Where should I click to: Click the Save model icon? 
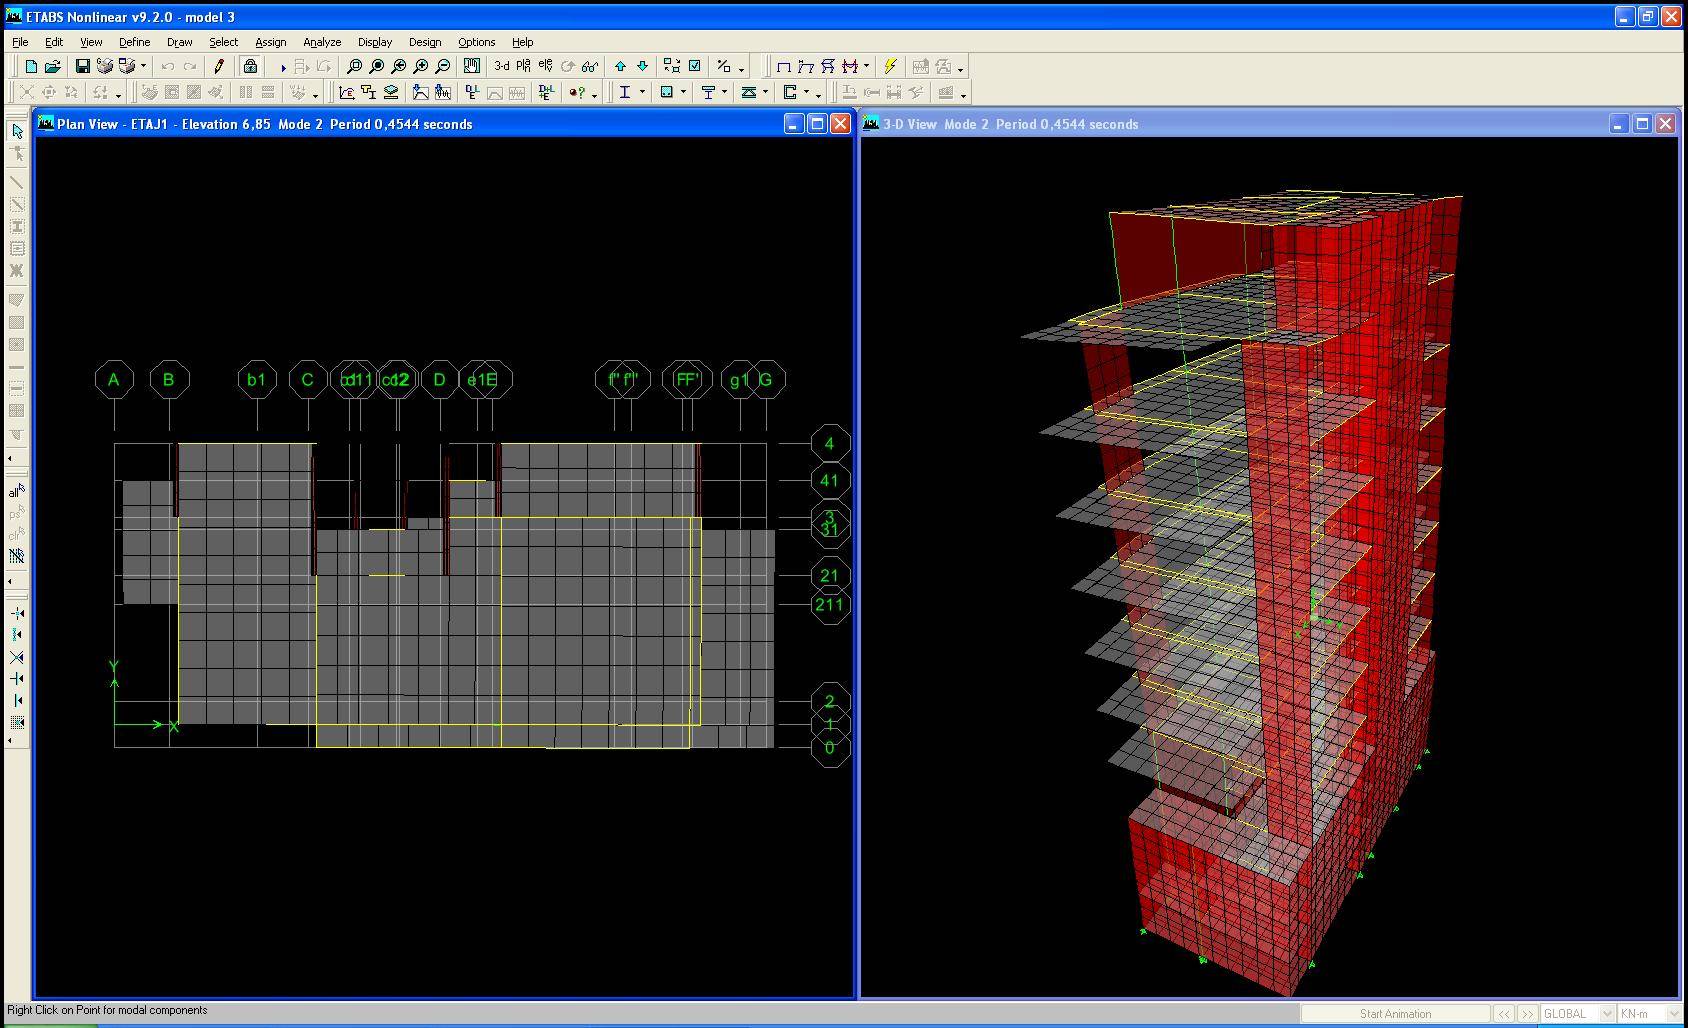(x=83, y=67)
